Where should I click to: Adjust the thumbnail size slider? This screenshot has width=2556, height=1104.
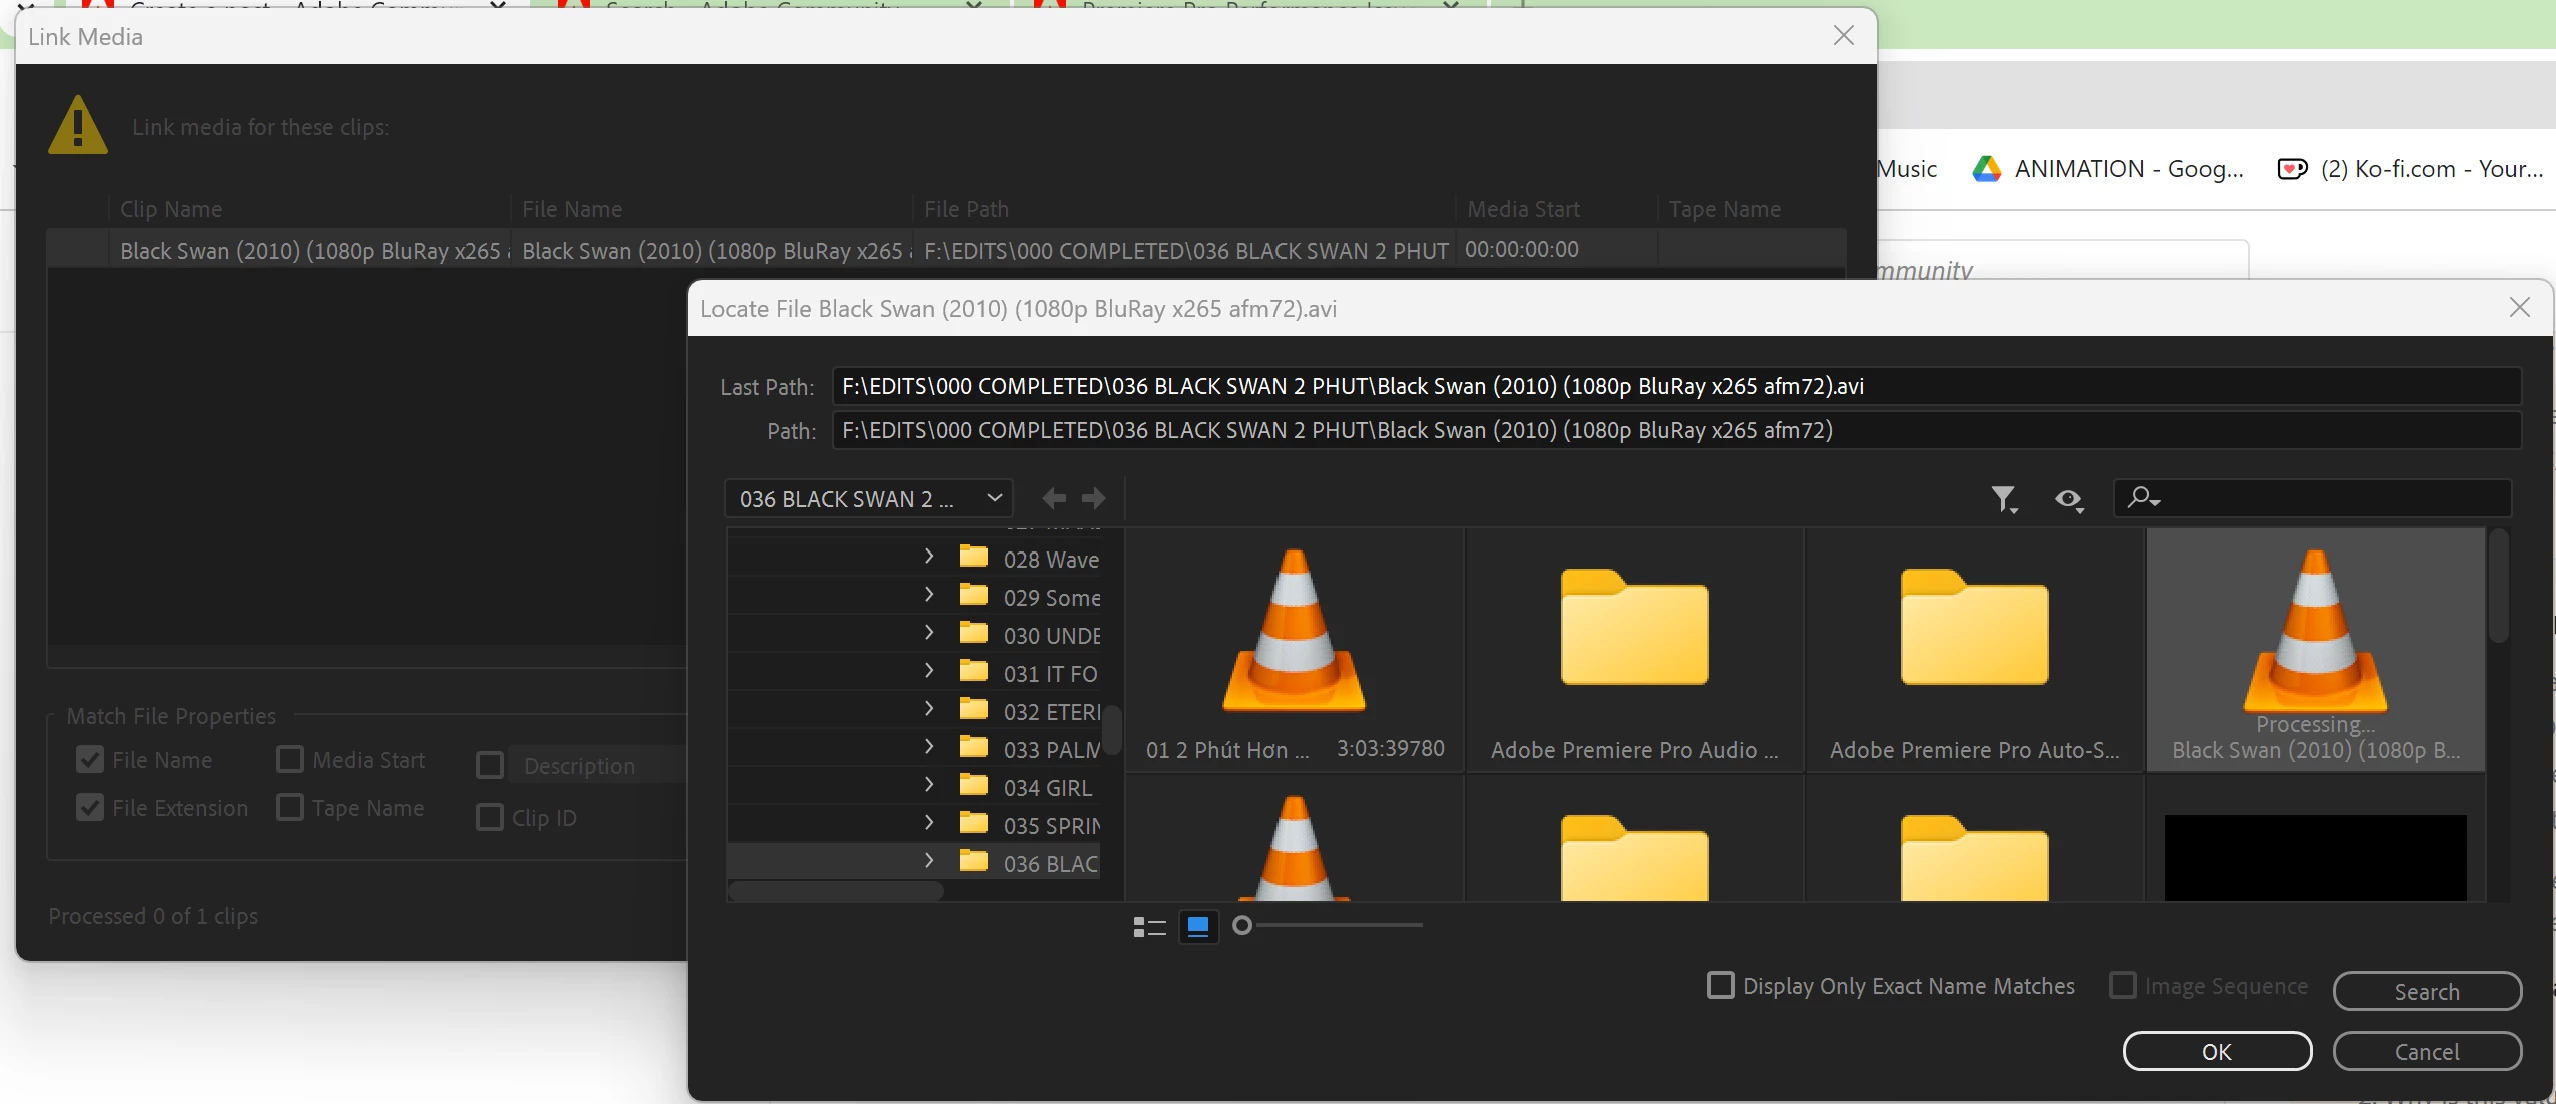click(1242, 926)
